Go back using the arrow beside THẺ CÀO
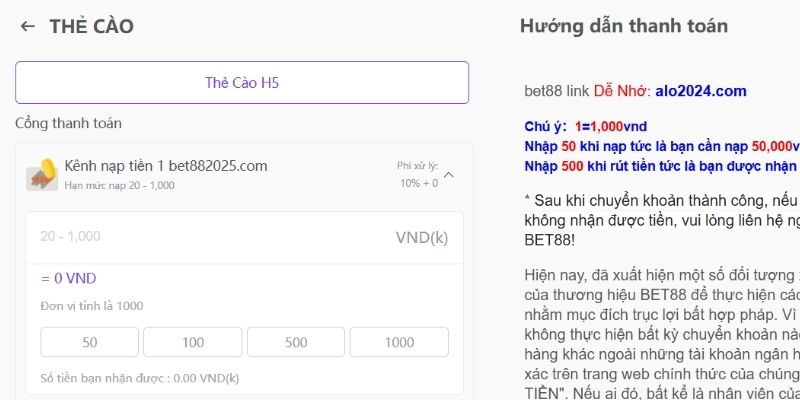Viewport: 800px width, 400px height. pyautogui.click(x=27, y=26)
